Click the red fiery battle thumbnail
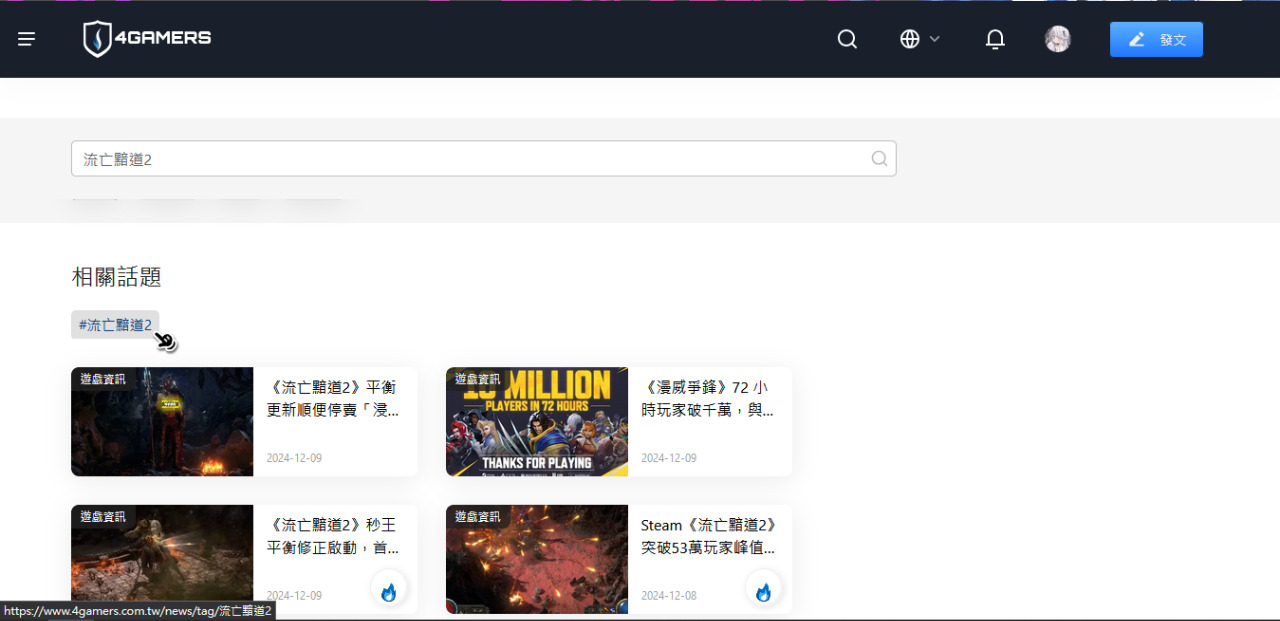Image resolution: width=1280 pixels, height=621 pixels. [537, 560]
